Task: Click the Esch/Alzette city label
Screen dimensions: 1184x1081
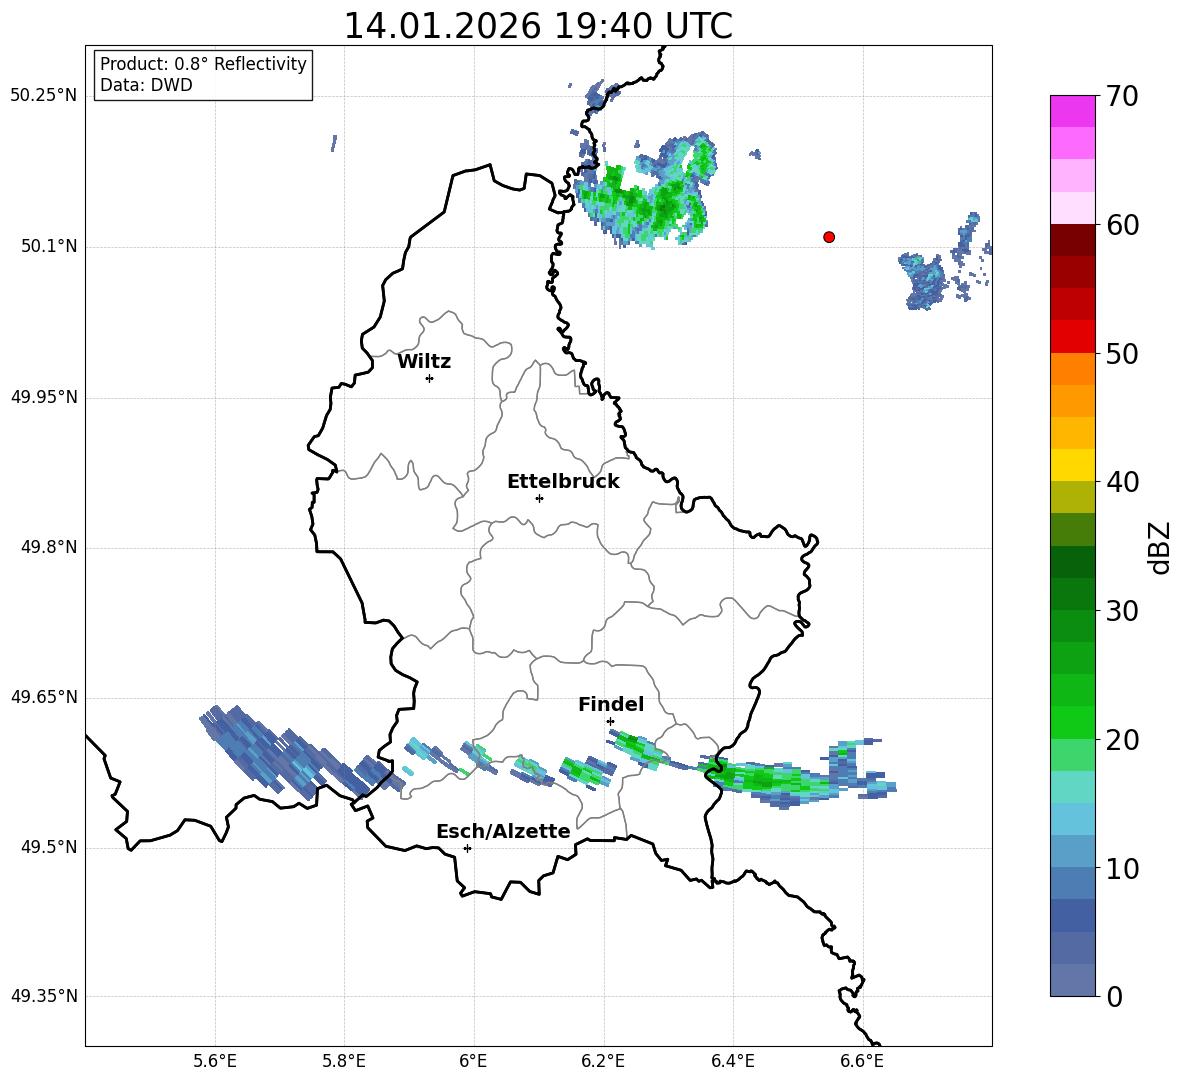Action: tap(503, 831)
